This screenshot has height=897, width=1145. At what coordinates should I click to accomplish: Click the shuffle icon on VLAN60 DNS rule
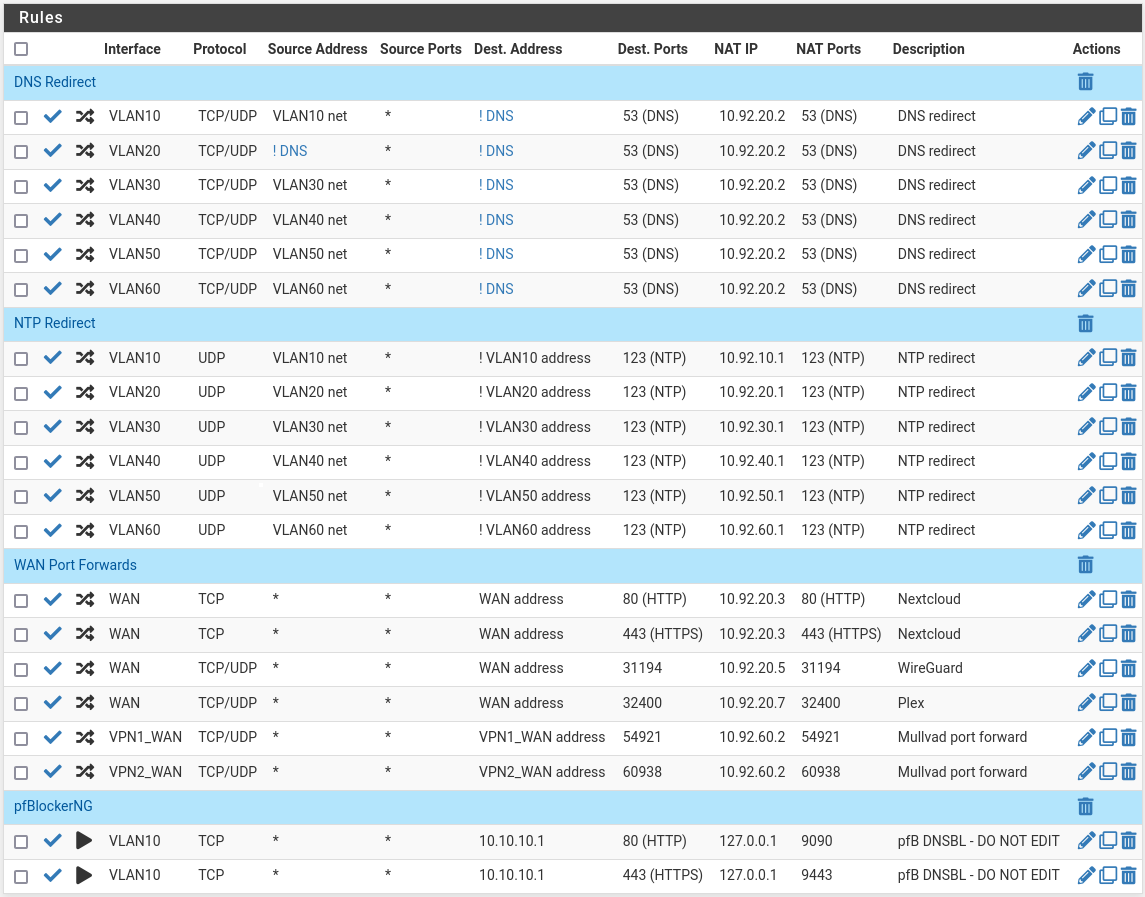[85, 289]
